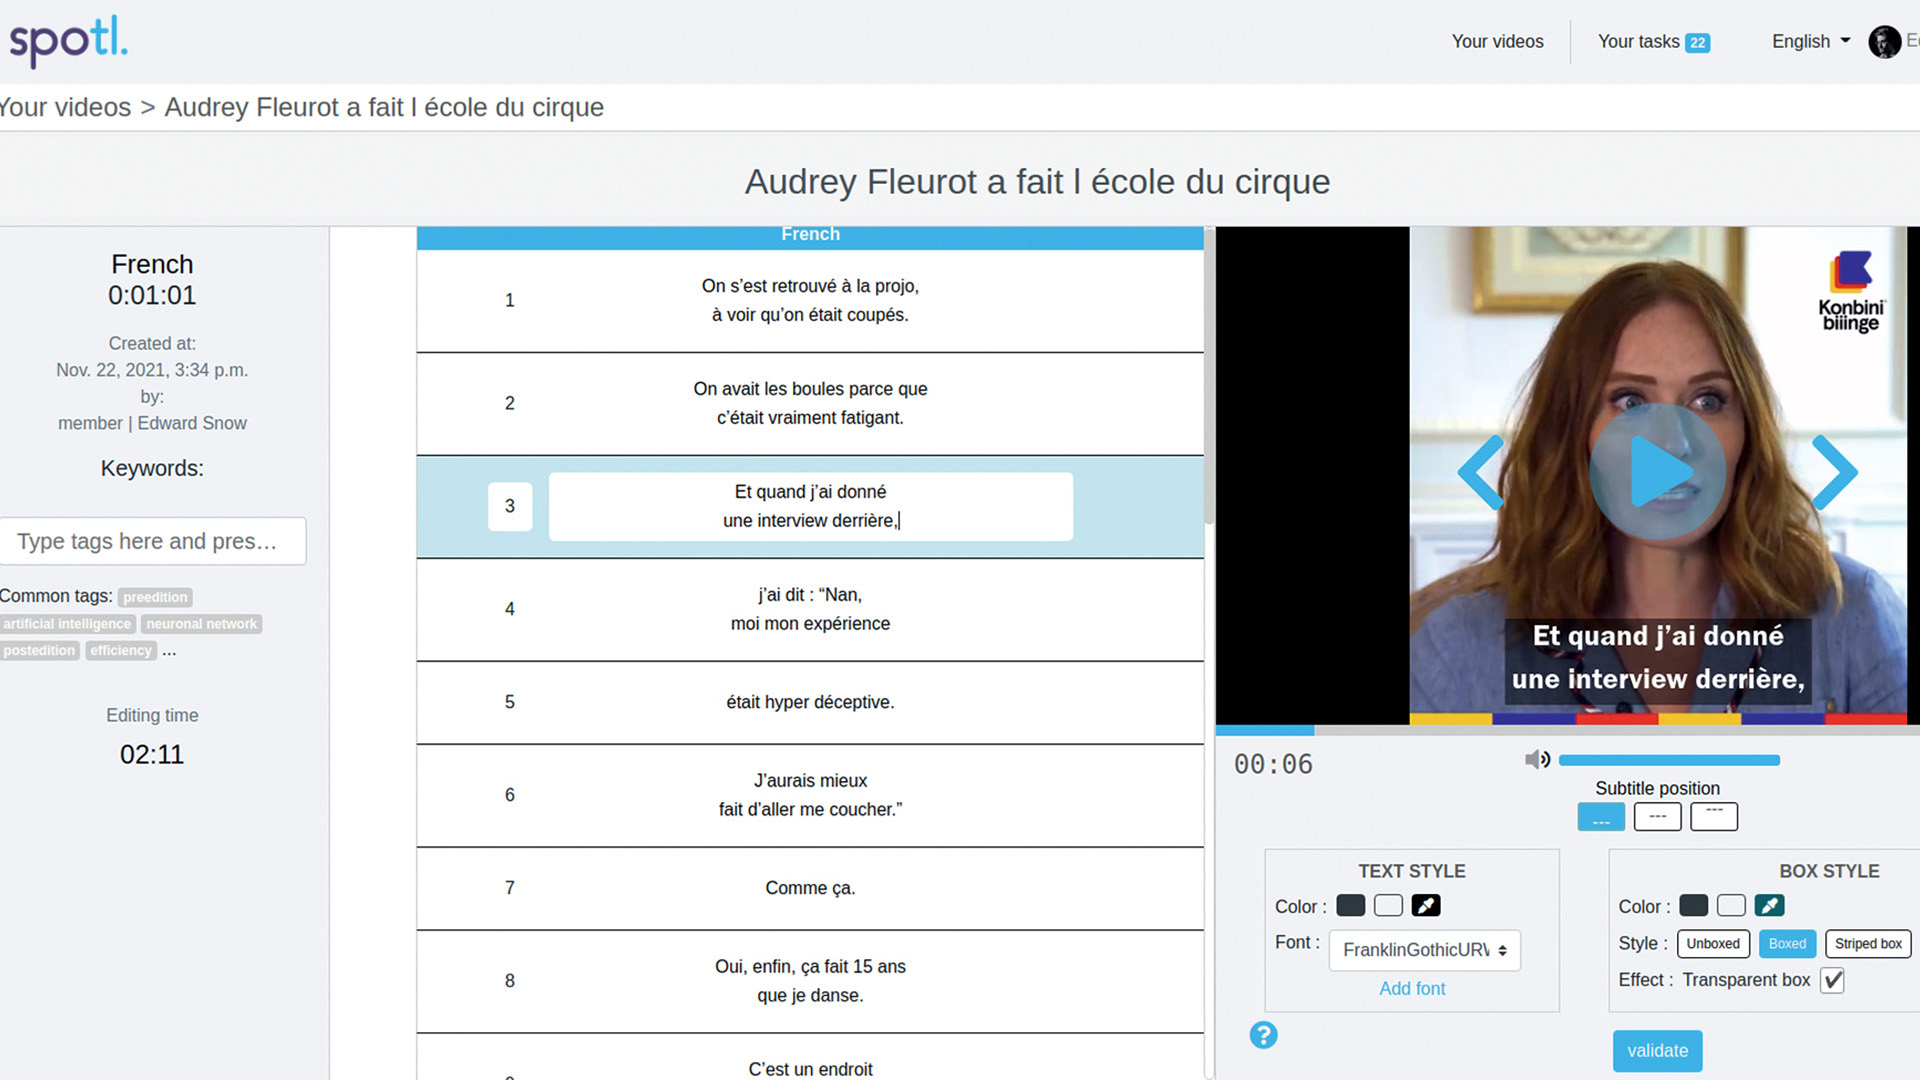Image resolution: width=1920 pixels, height=1080 pixels.
Task: Pick custom text color with eyedropper
Action: [1426, 906]
